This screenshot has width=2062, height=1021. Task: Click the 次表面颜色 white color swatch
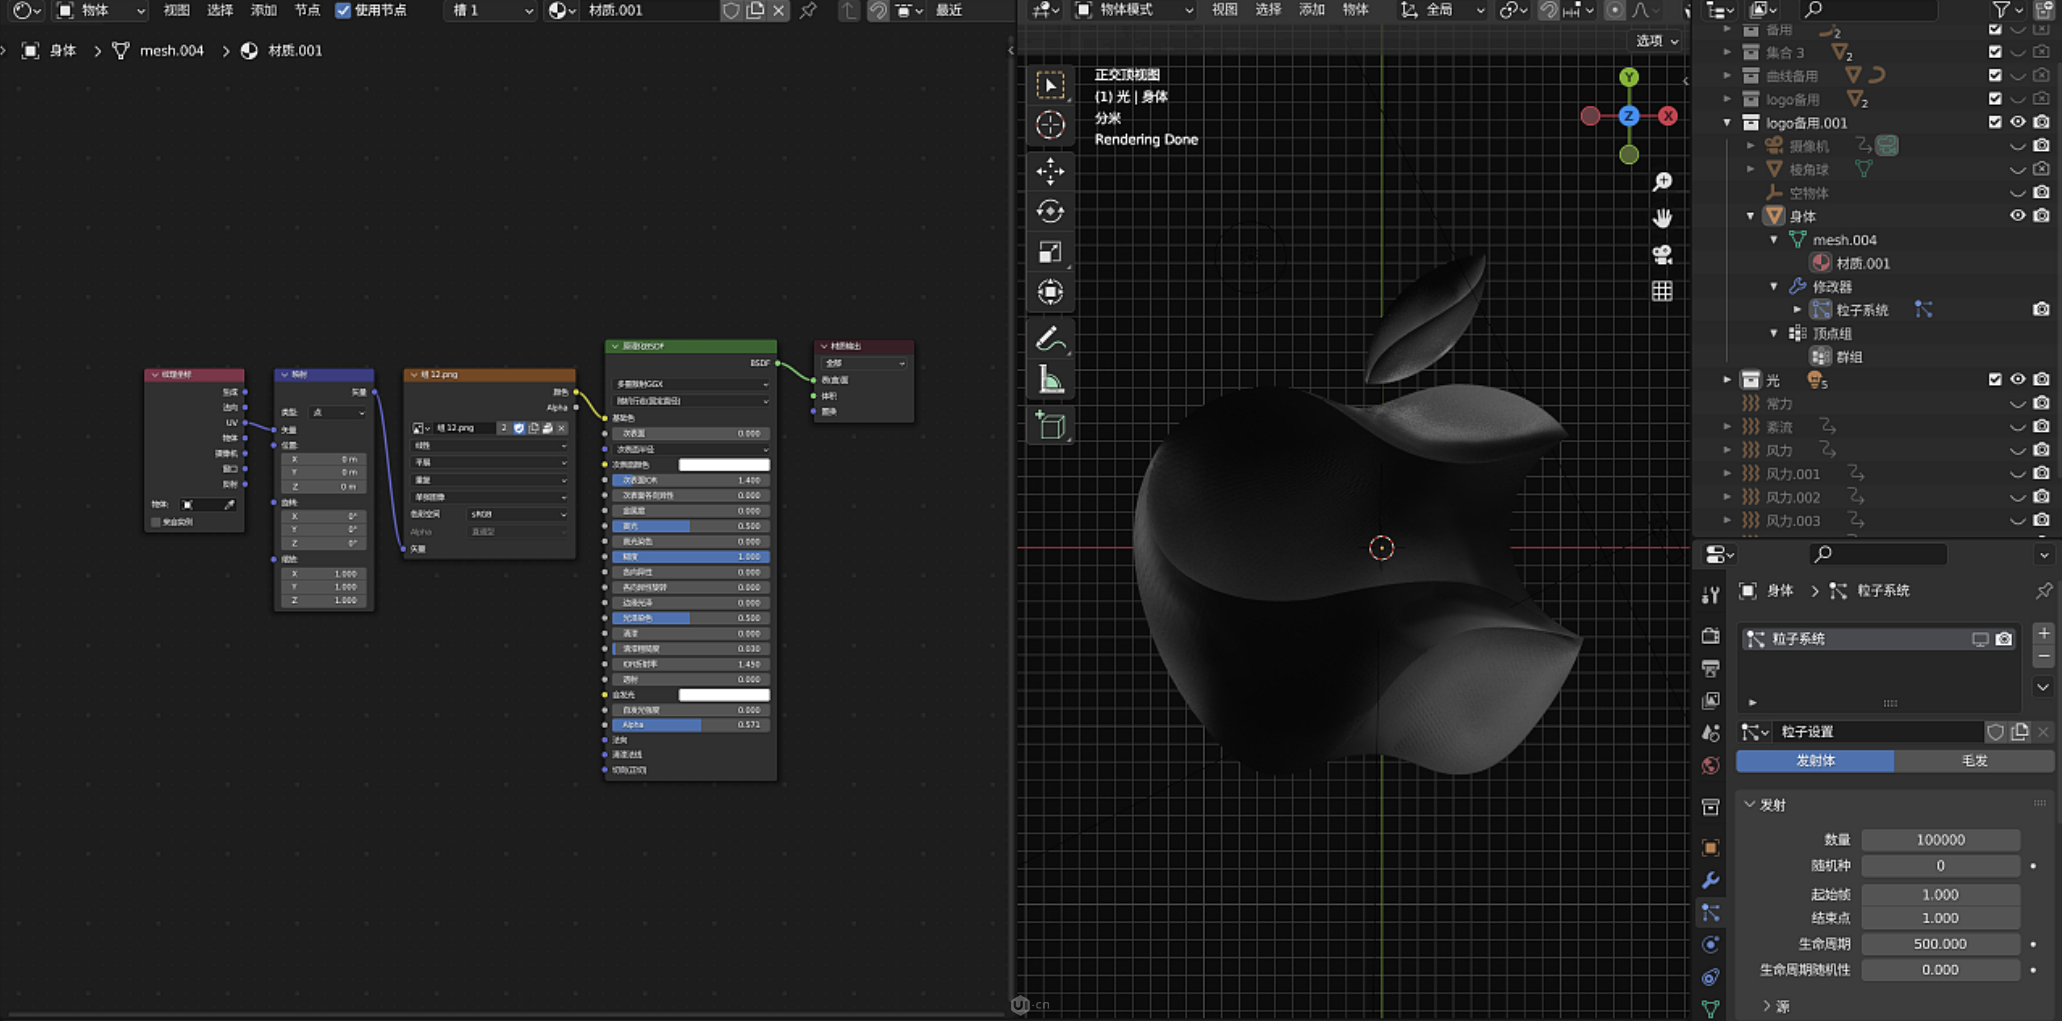click(723, 465)
